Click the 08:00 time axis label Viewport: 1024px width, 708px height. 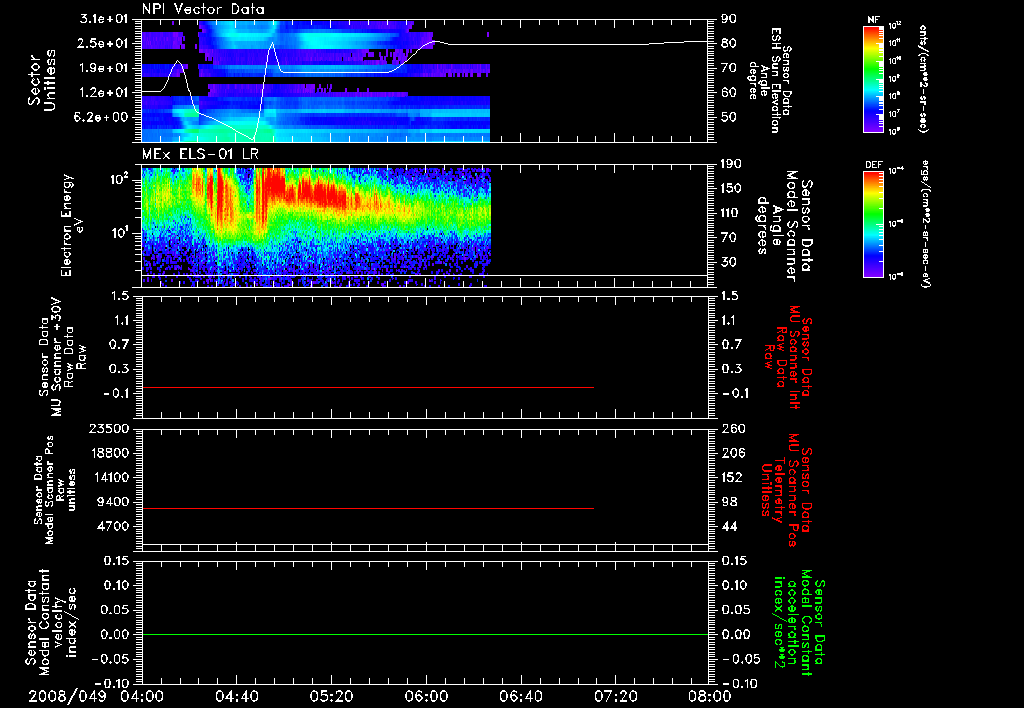tap(709, 696)
